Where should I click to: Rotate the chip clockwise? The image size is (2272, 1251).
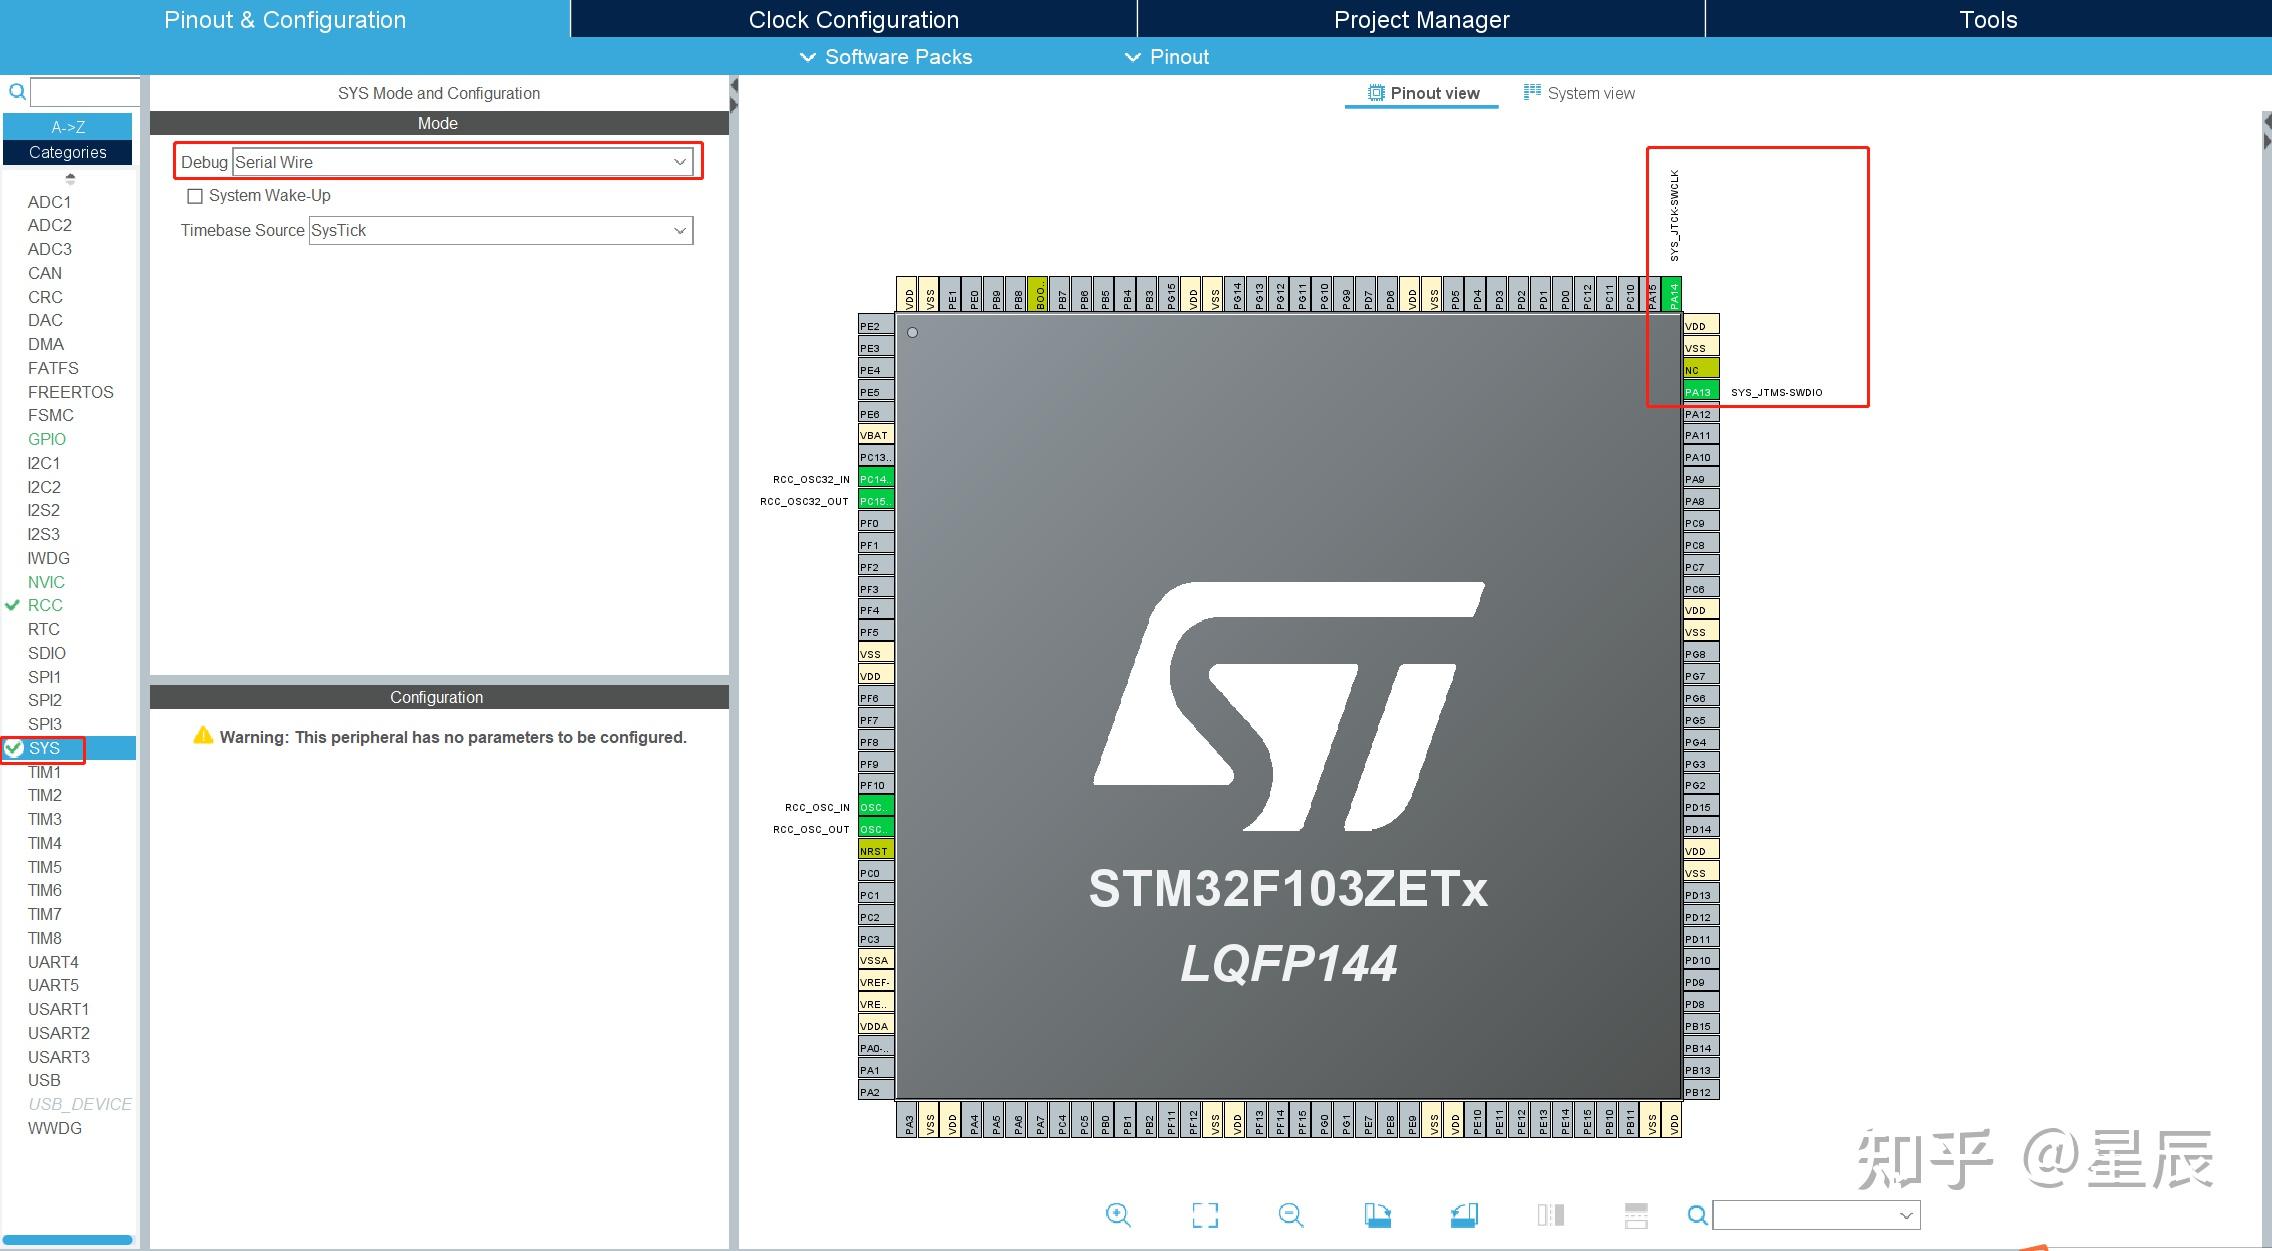point(1377,1215)
